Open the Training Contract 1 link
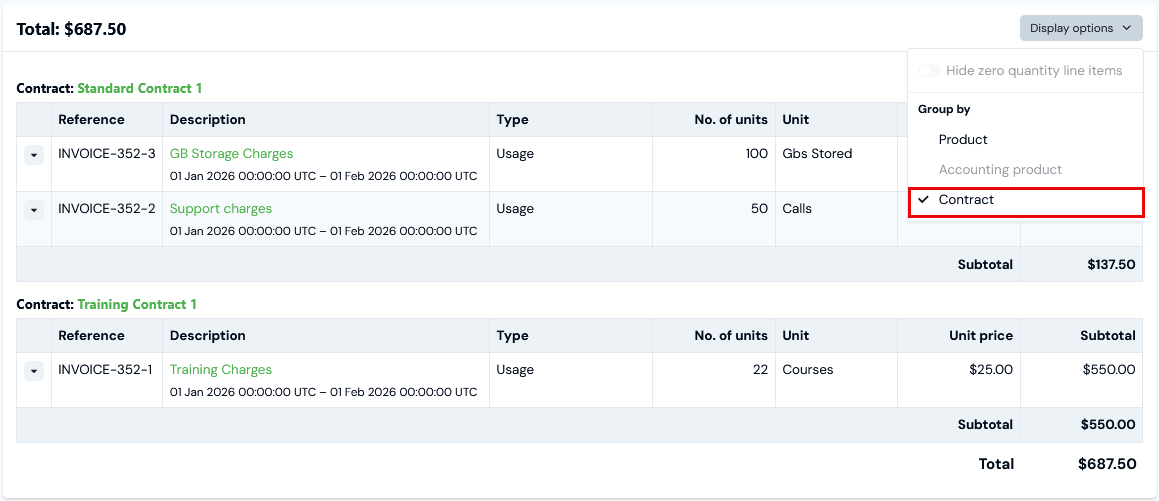Screen dimensions: 1159x501 tap(137, 304)
